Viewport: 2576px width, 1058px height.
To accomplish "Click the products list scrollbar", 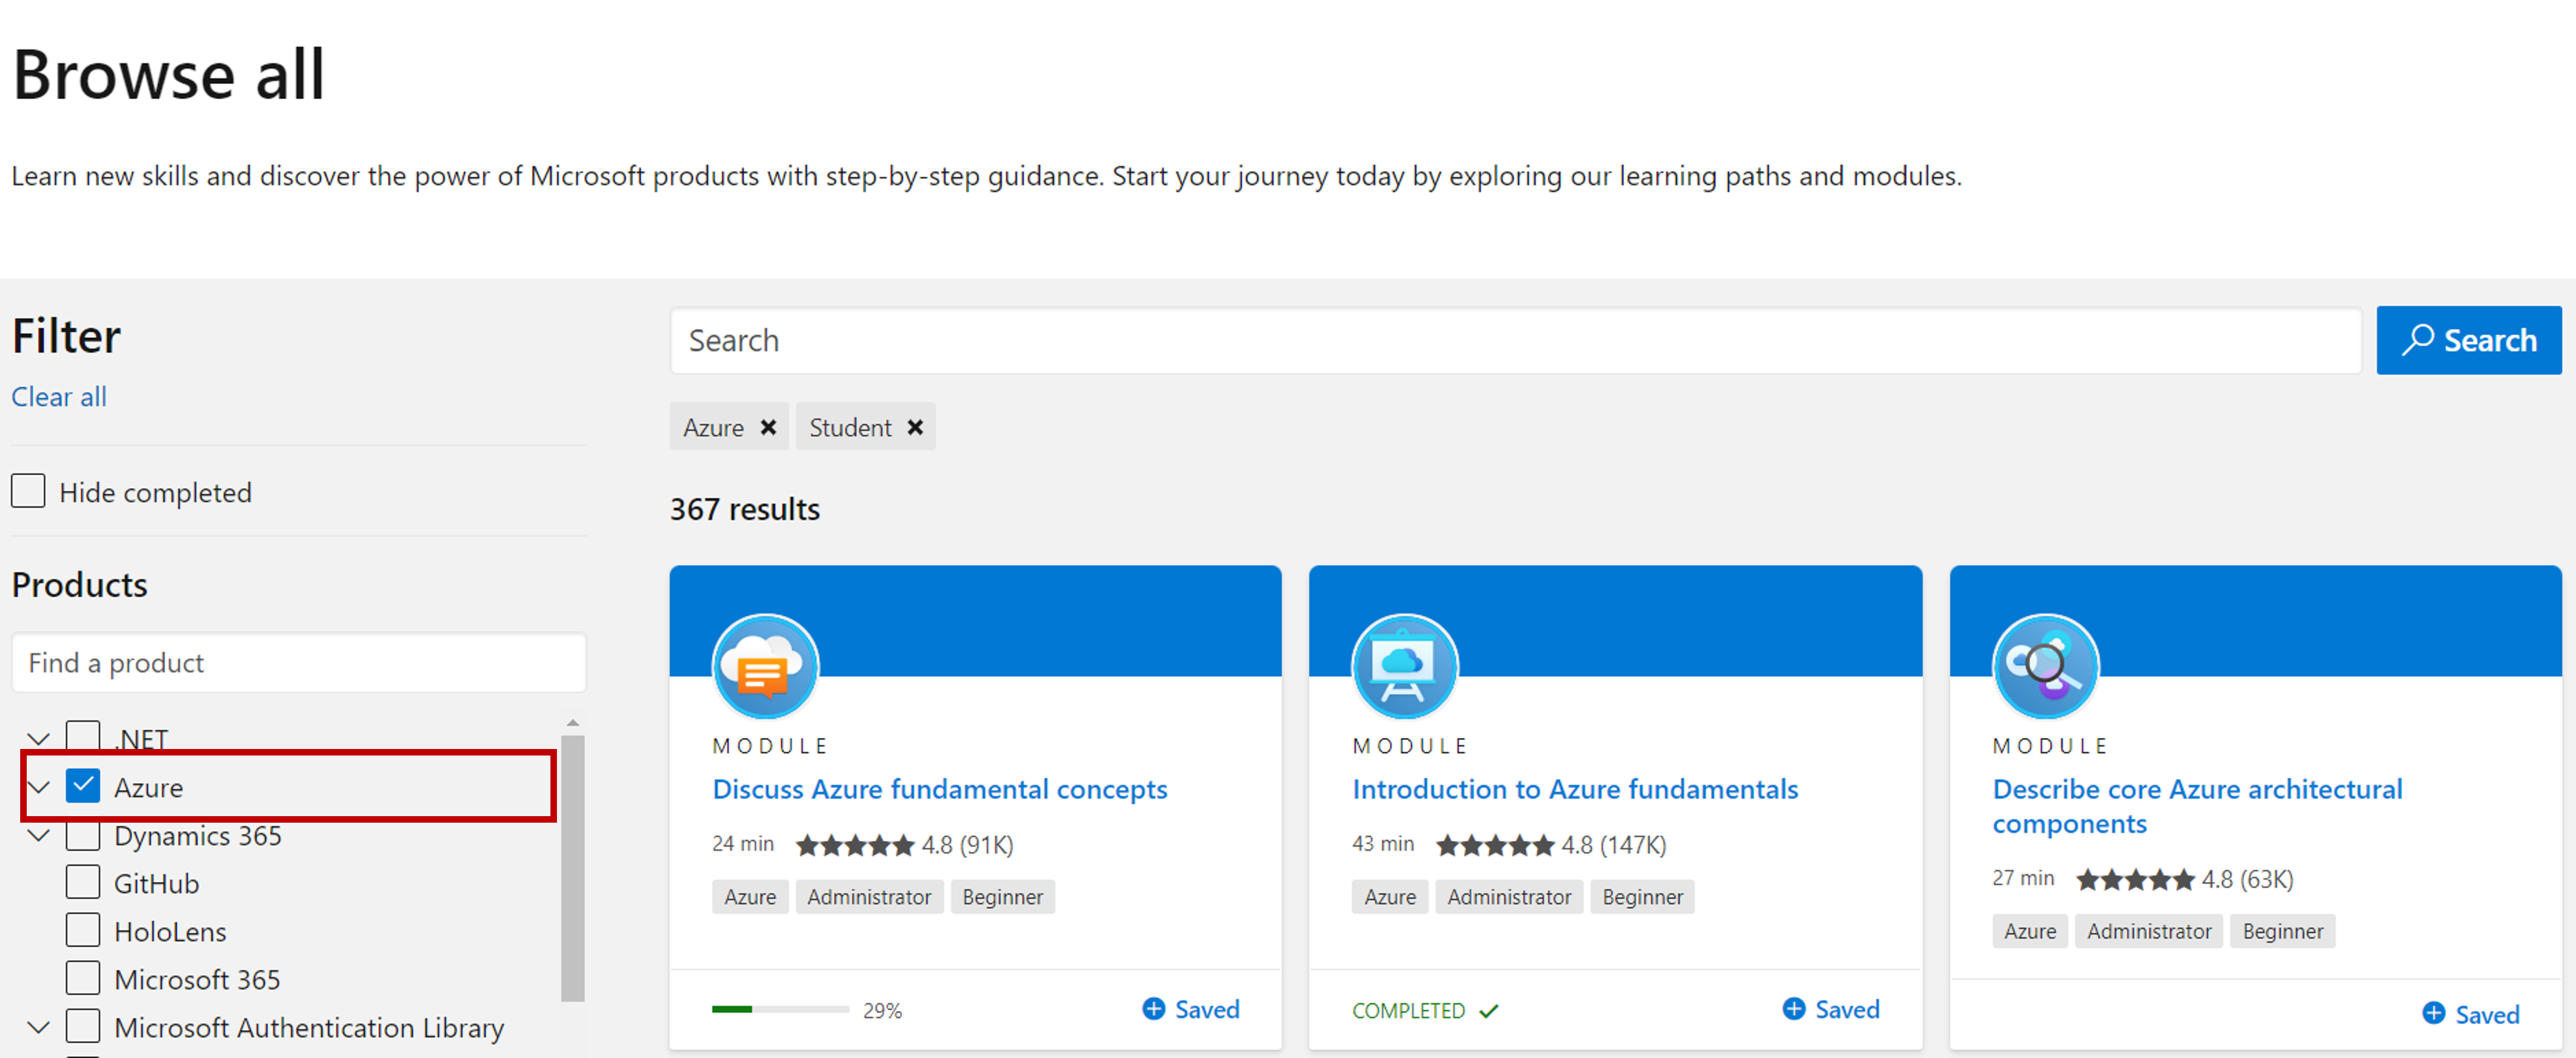I will (x=572, y=867).
